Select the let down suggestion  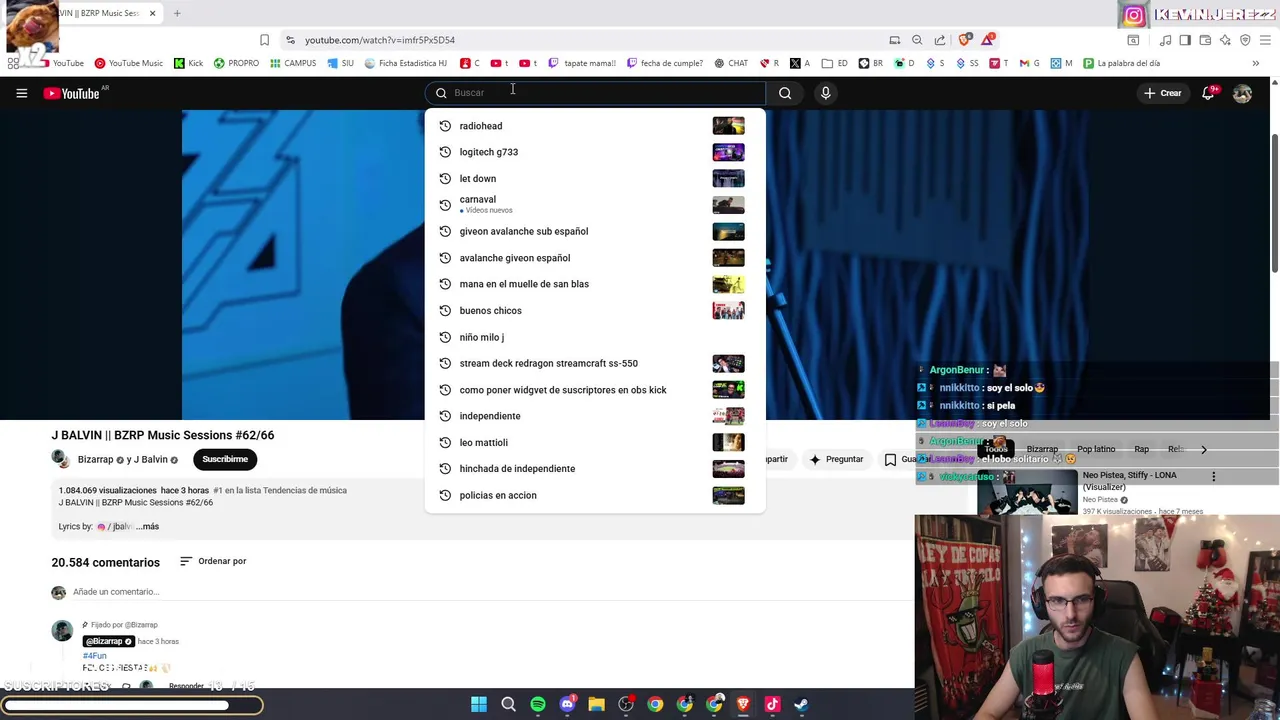coord(595,179)
